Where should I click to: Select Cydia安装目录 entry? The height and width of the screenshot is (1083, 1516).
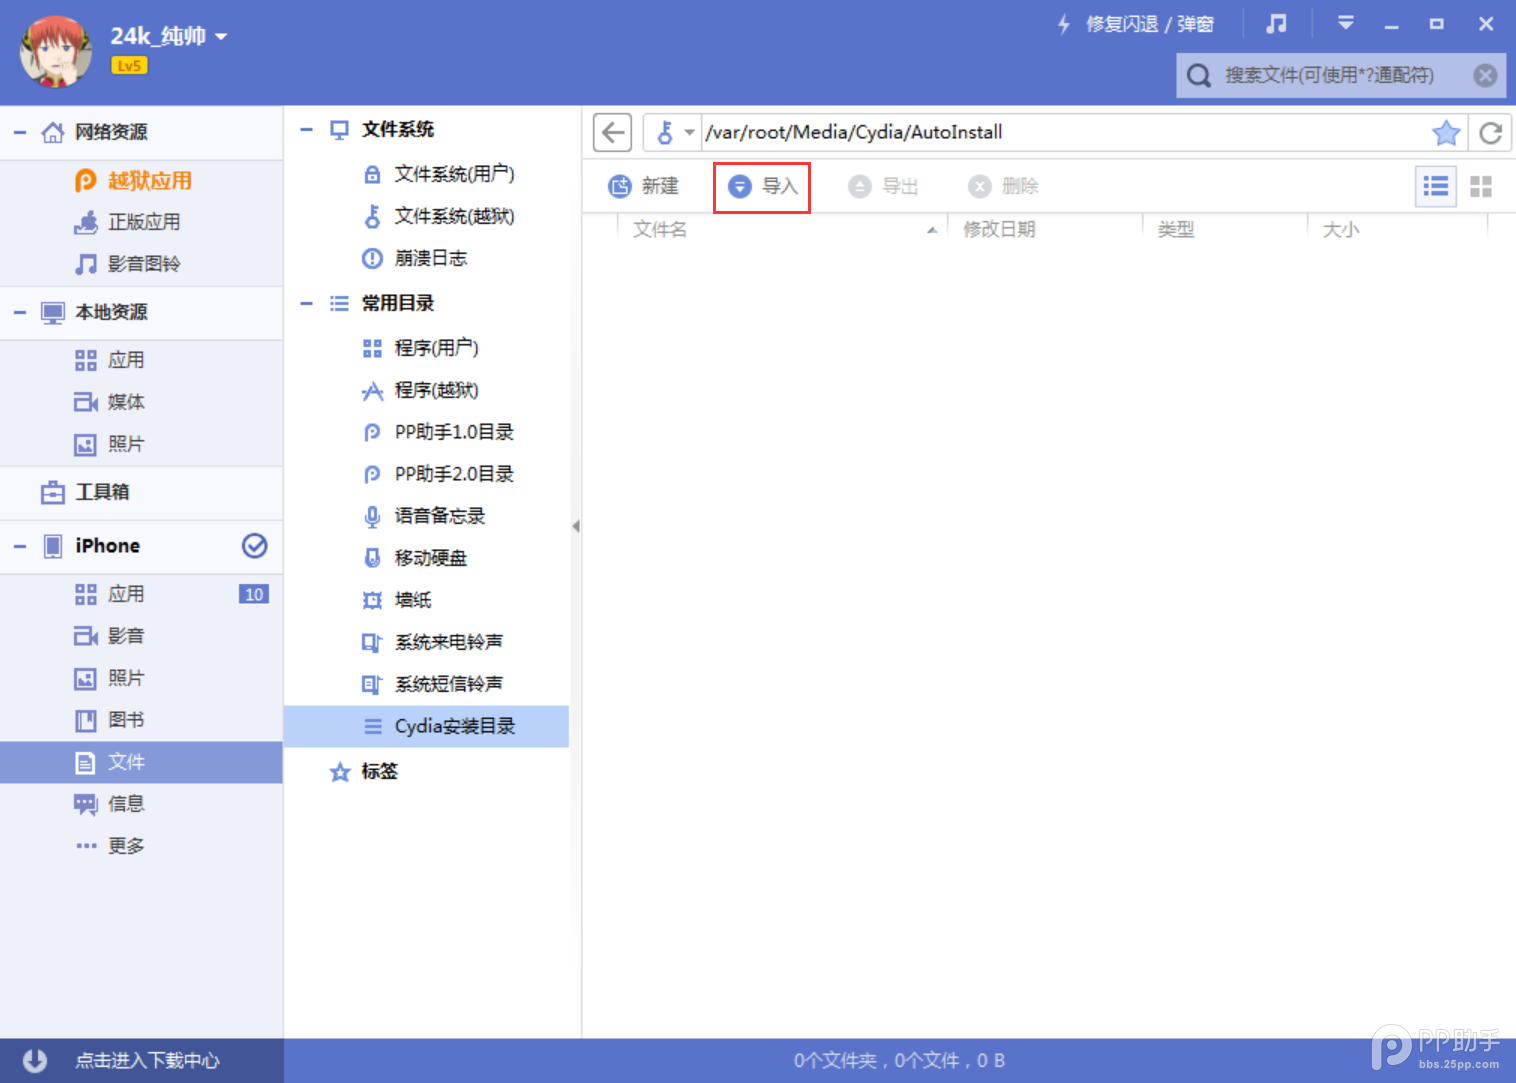pos(427,726)
